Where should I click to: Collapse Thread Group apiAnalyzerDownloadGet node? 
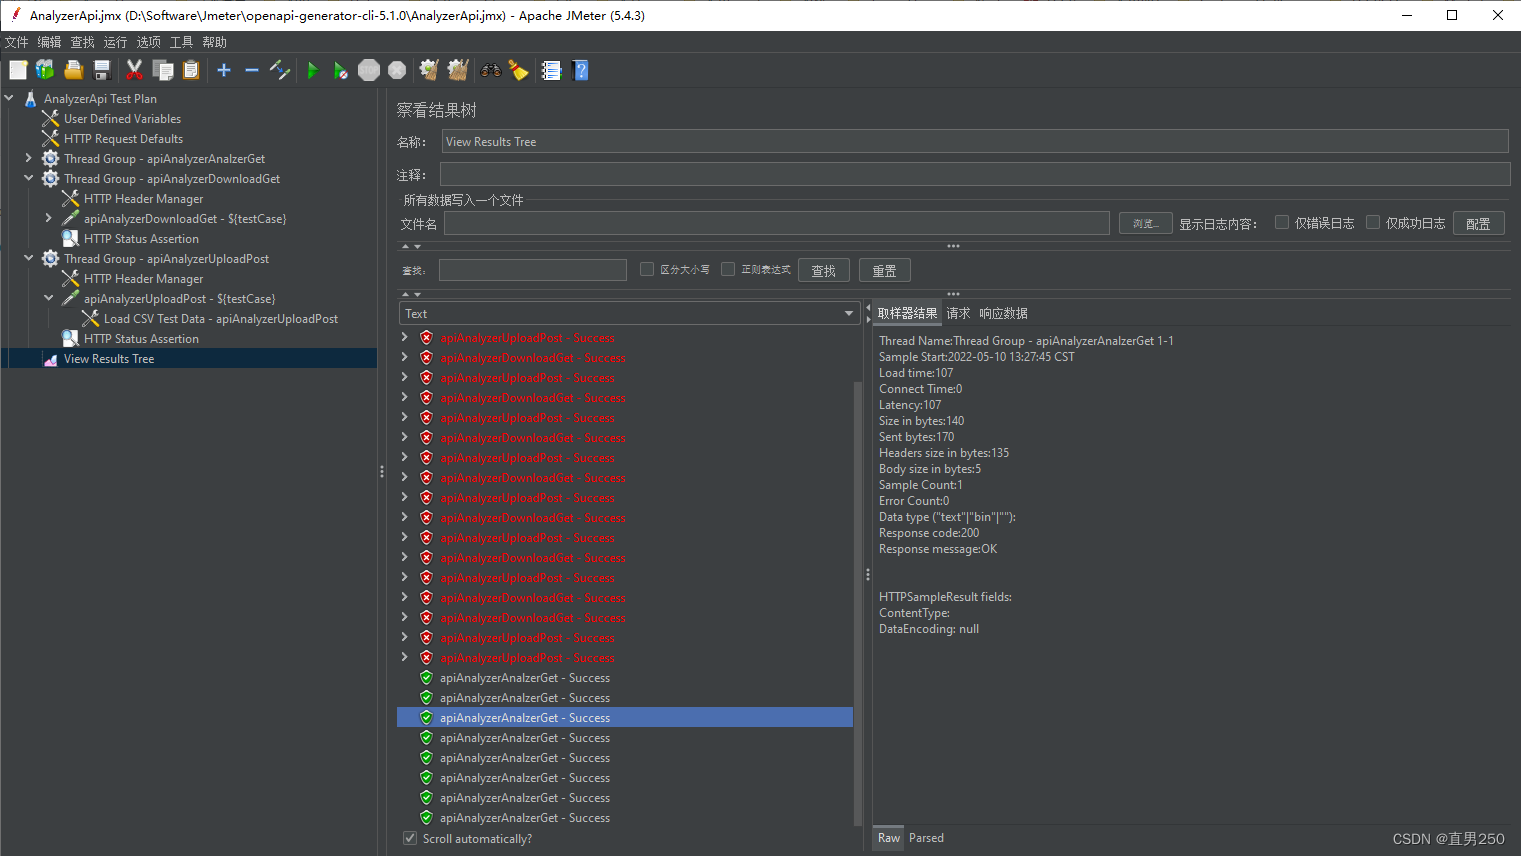28,179
